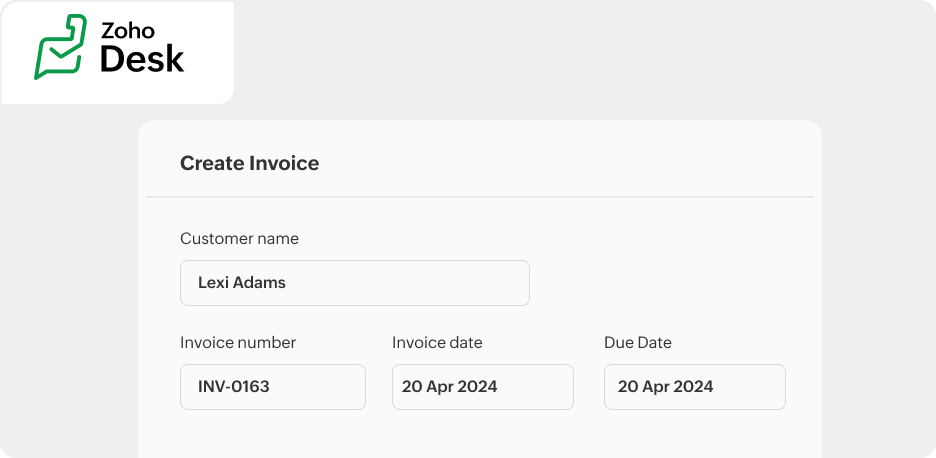Click "20 Apr 2024" under Due Date
Image resolution: width=936 pixels, height=458 pixels.
[x=665, y=387]
